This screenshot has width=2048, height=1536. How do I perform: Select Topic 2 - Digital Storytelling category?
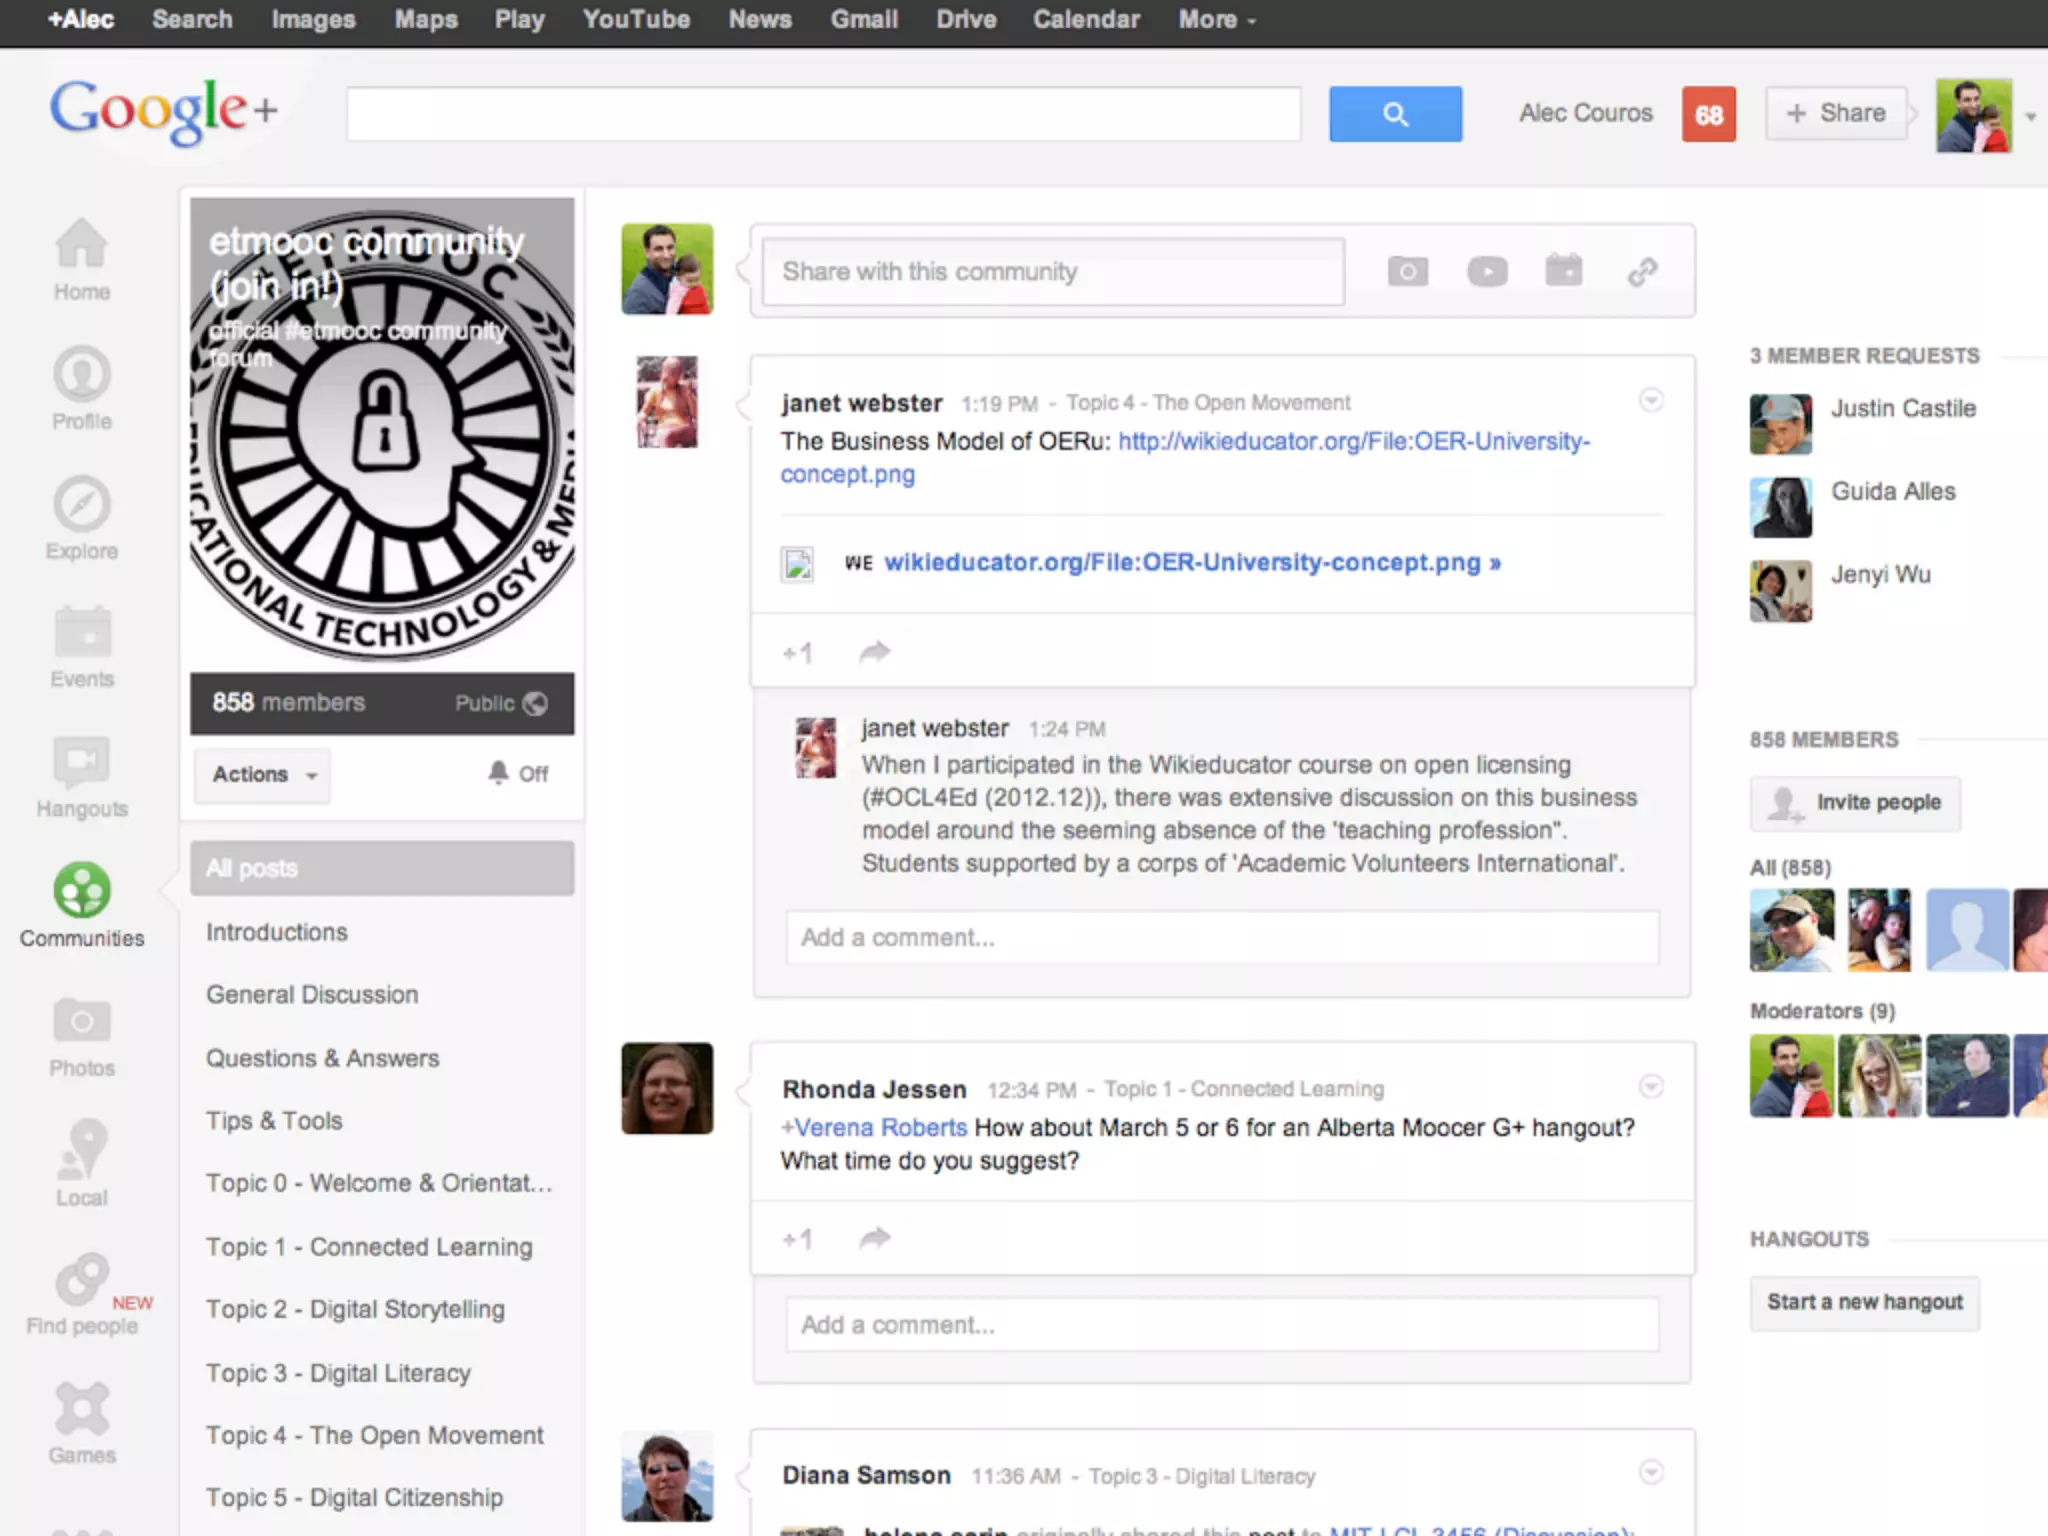355,1309
